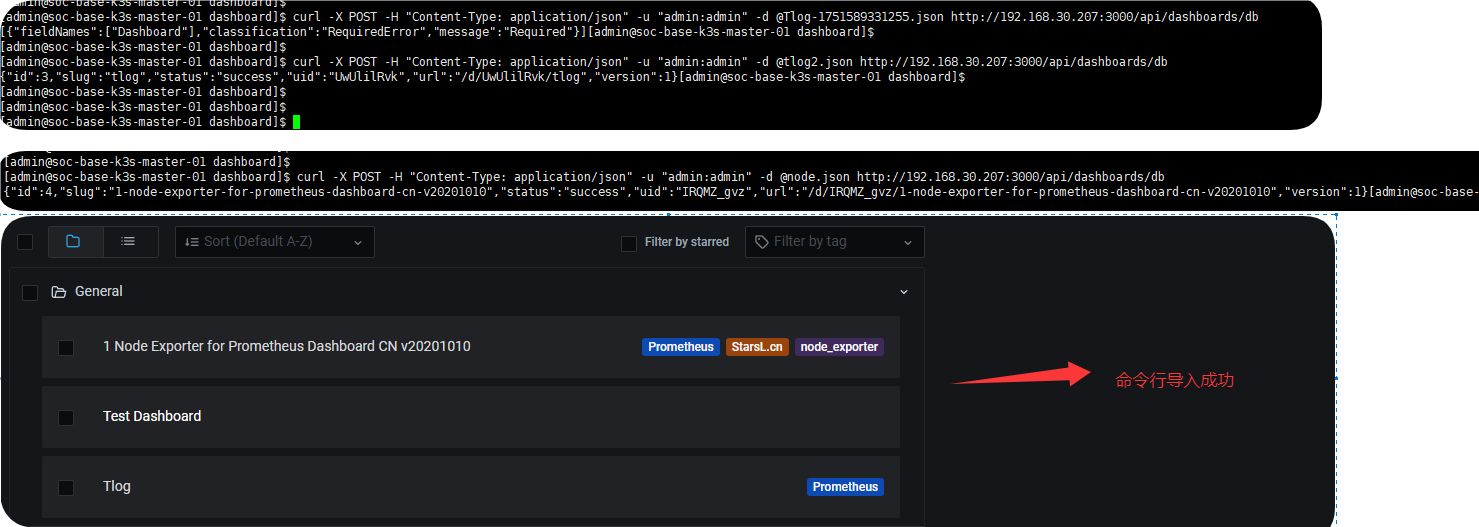Tick the Tlog dashboard checkbox

(66, 488)
